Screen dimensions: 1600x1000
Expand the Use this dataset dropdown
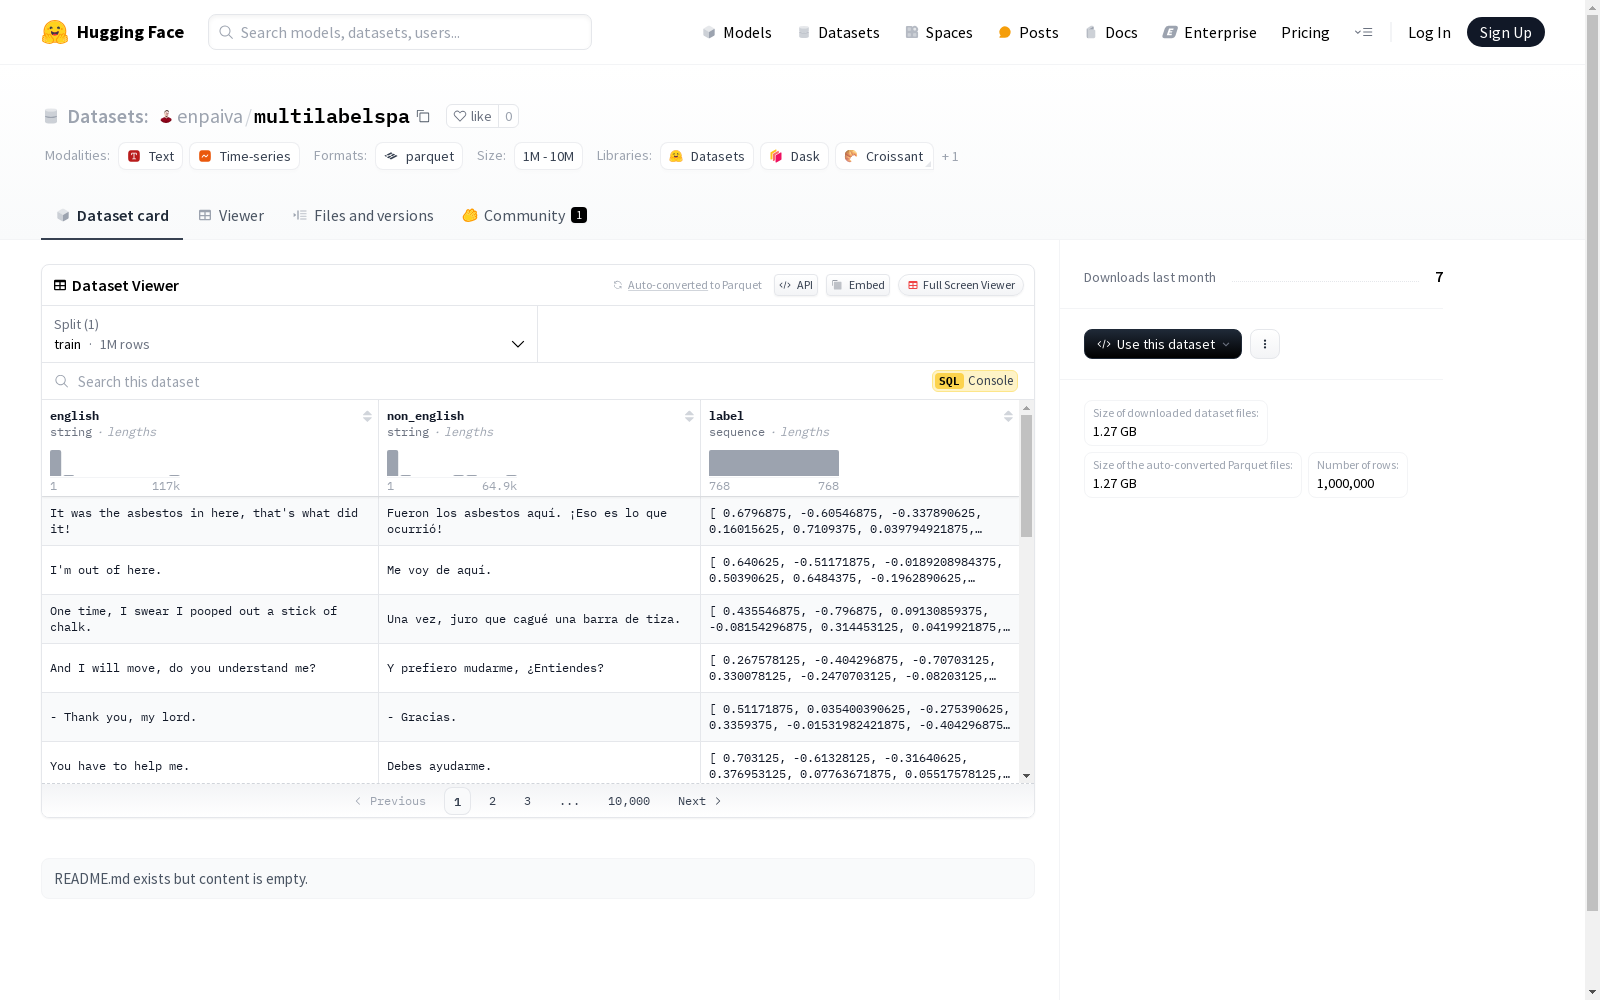pos(1163,344)
